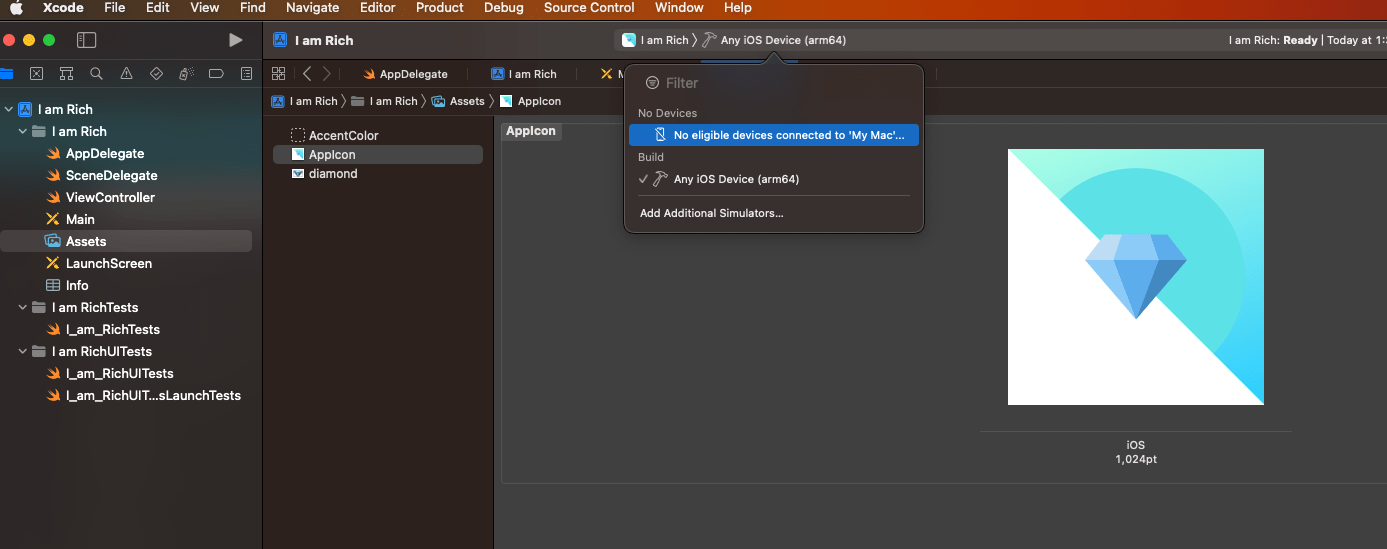Open the Source Control menu

tap(589, 8)
